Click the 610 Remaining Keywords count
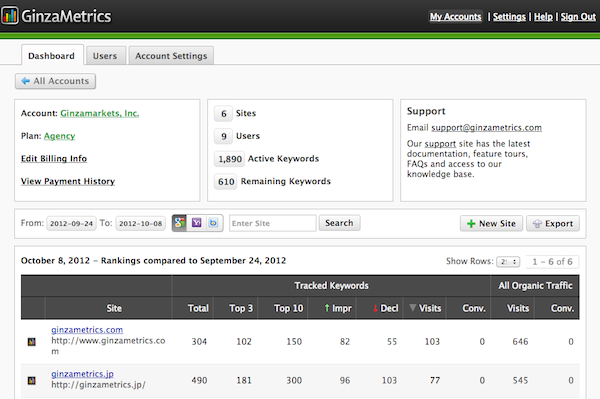 [x=226, y=181]
